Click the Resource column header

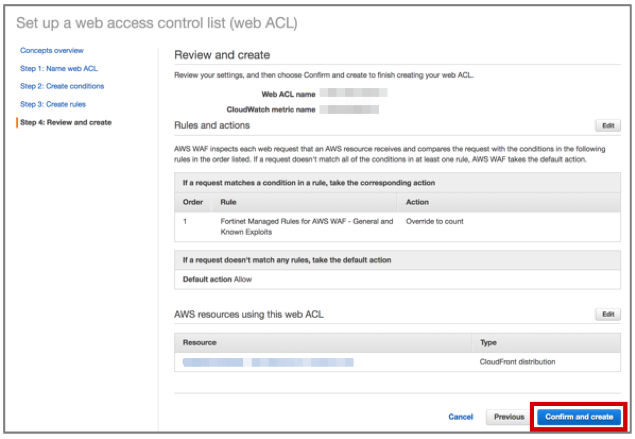tap(199, 342)
